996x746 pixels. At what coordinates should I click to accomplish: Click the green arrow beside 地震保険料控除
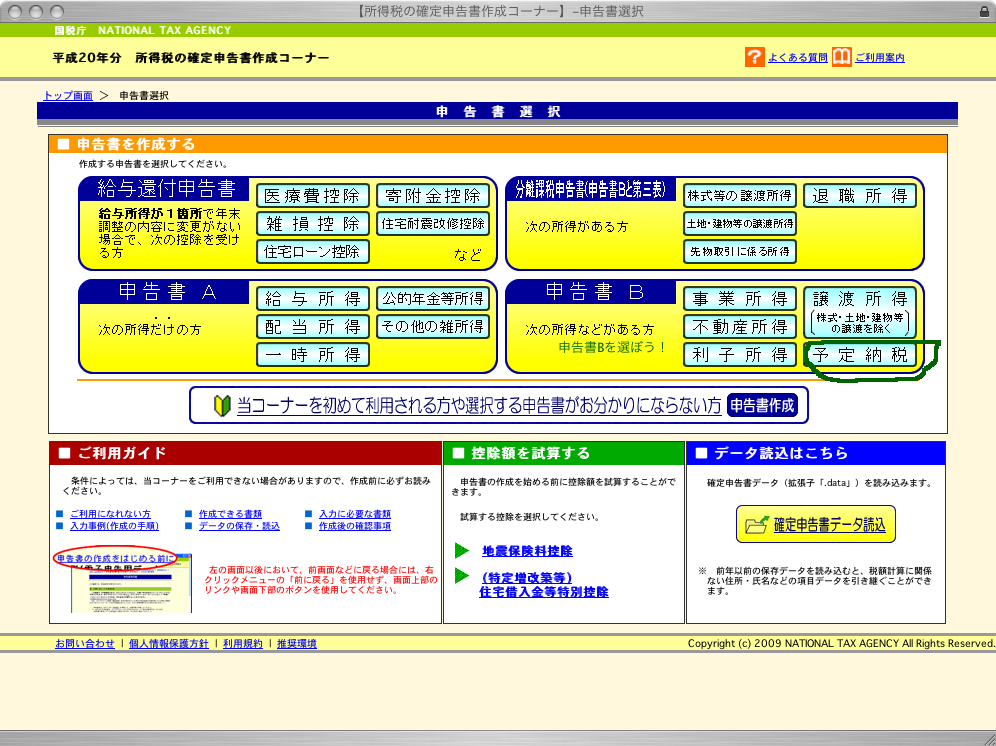click(x=461, y=551)
